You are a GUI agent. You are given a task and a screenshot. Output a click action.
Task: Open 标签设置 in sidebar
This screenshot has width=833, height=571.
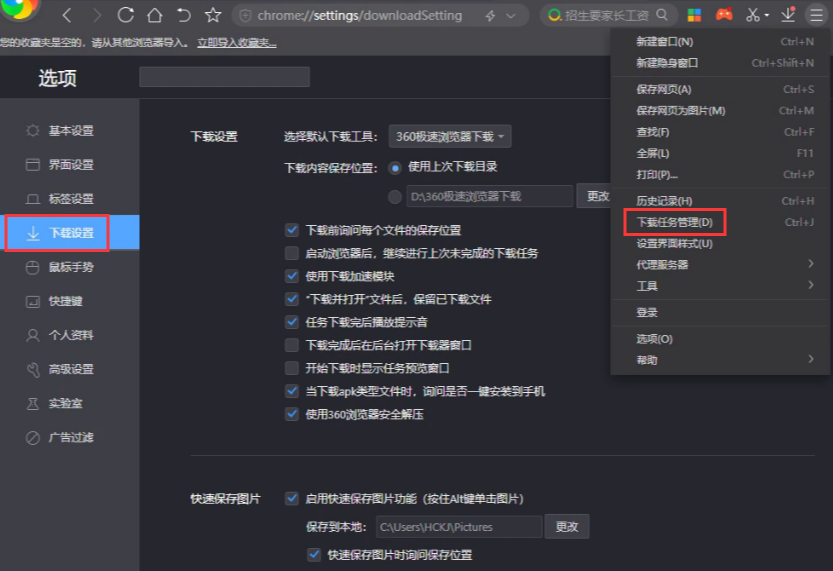click(71, 199)
